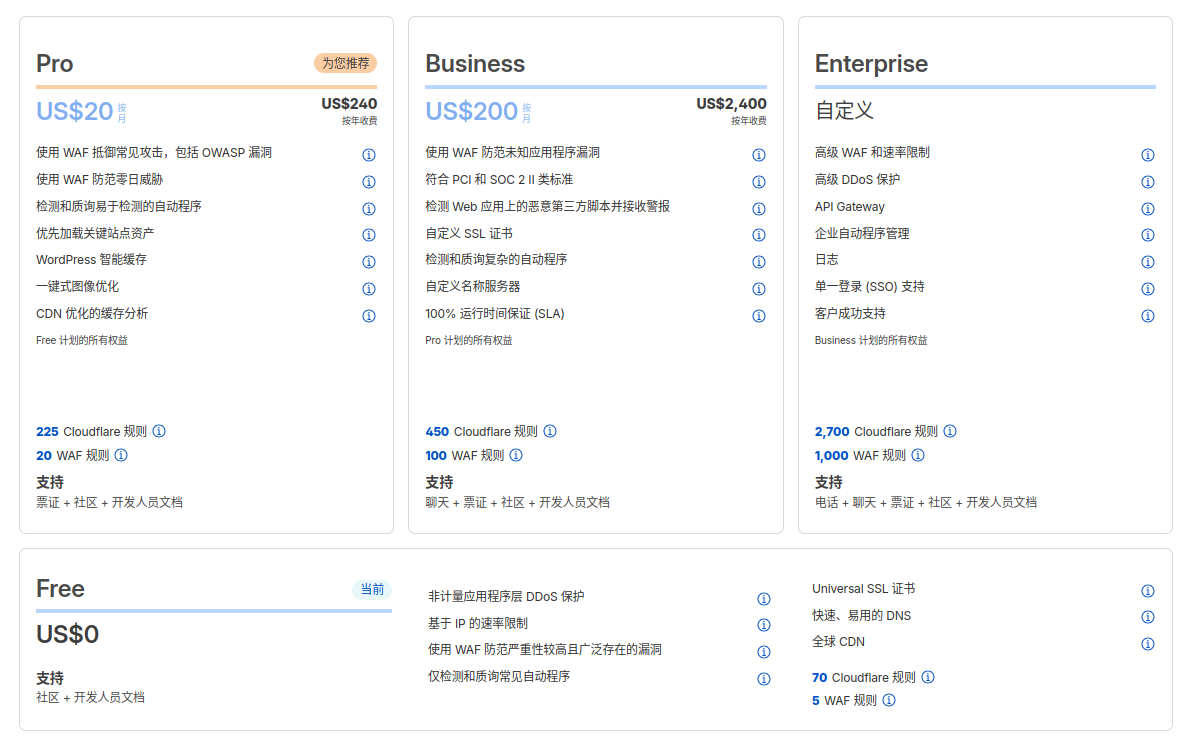1196x748 pixels.
Task: Show info for 100% 运行时间保证 (SLA)
Action: [758, 316]
